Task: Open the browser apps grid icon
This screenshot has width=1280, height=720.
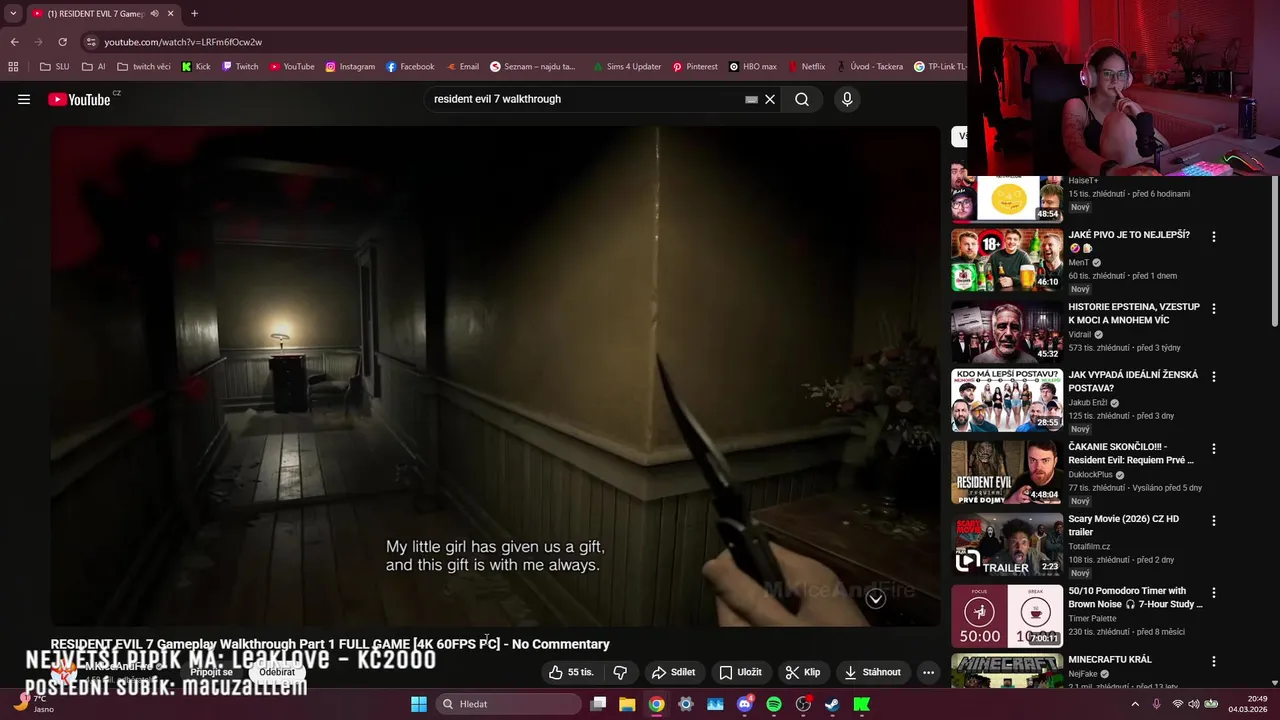Action: pyautogui.click(x=13, y=67)
